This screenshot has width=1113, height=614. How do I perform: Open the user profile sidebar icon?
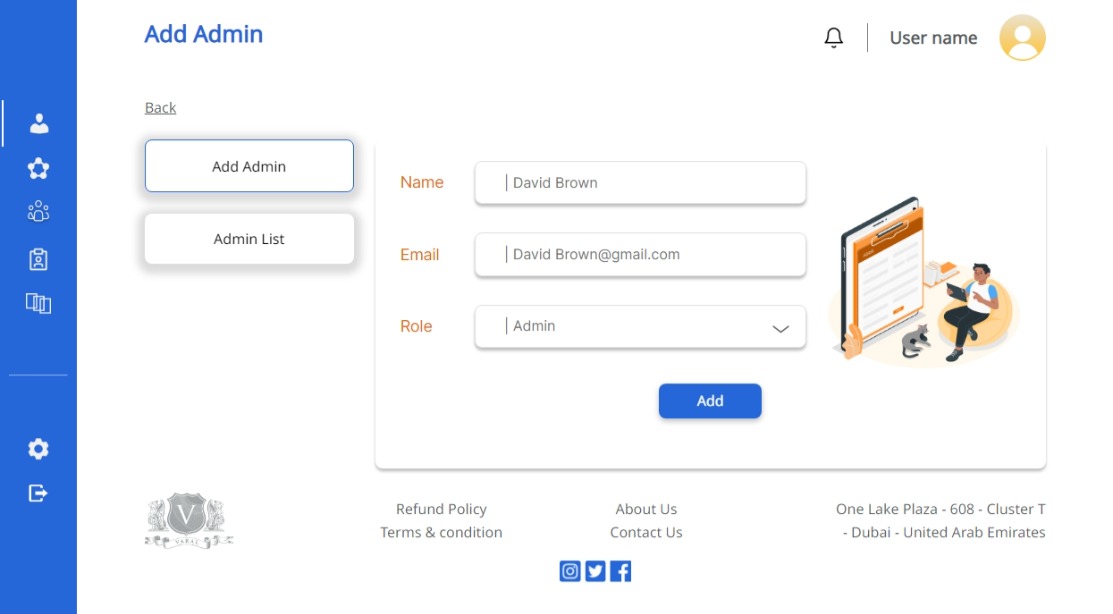click(39, 124)
